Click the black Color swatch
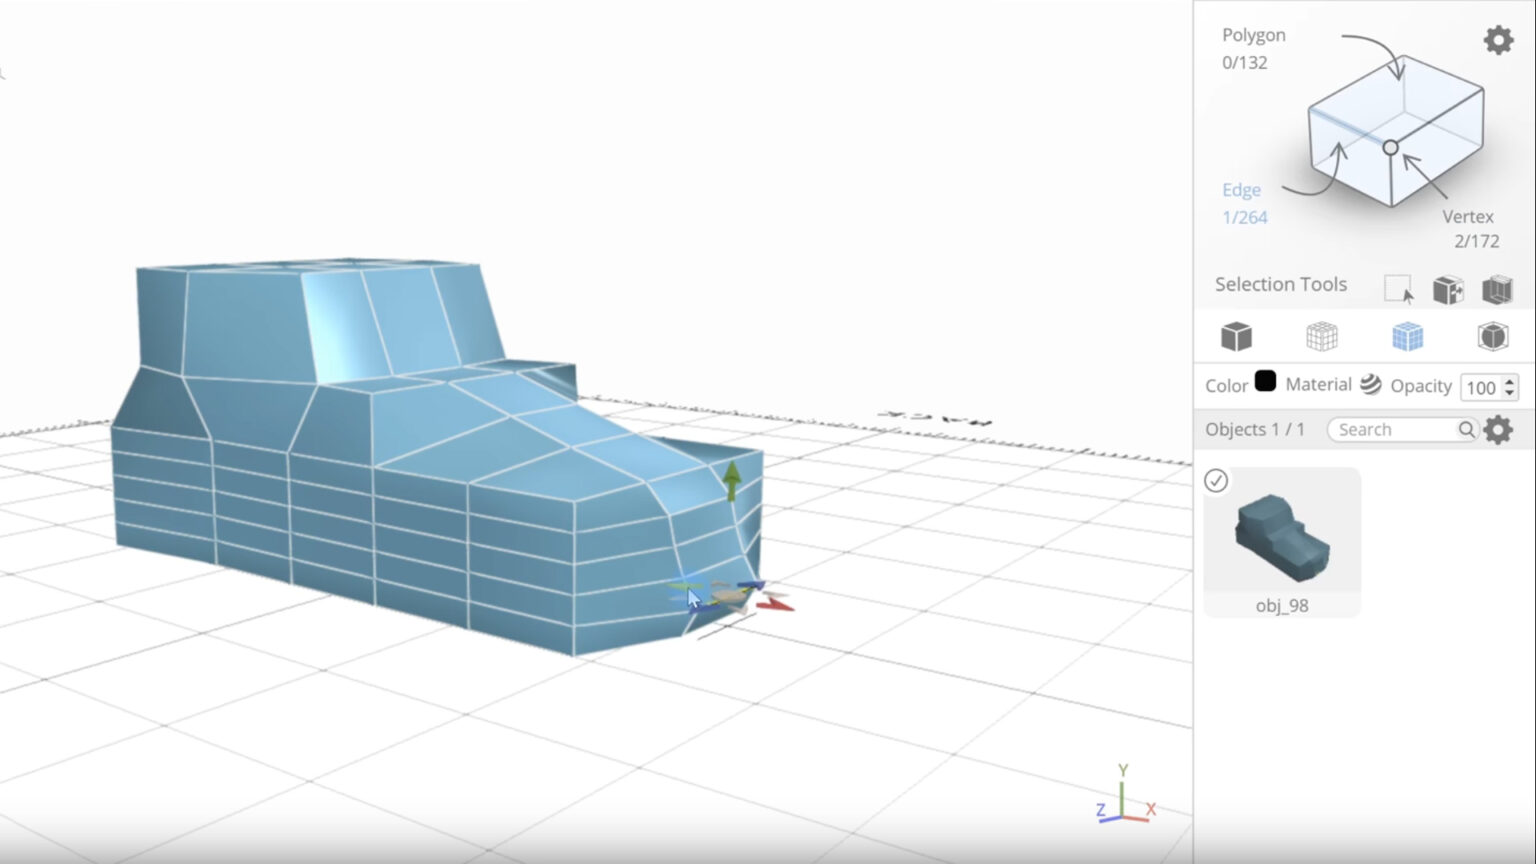 1265,382
